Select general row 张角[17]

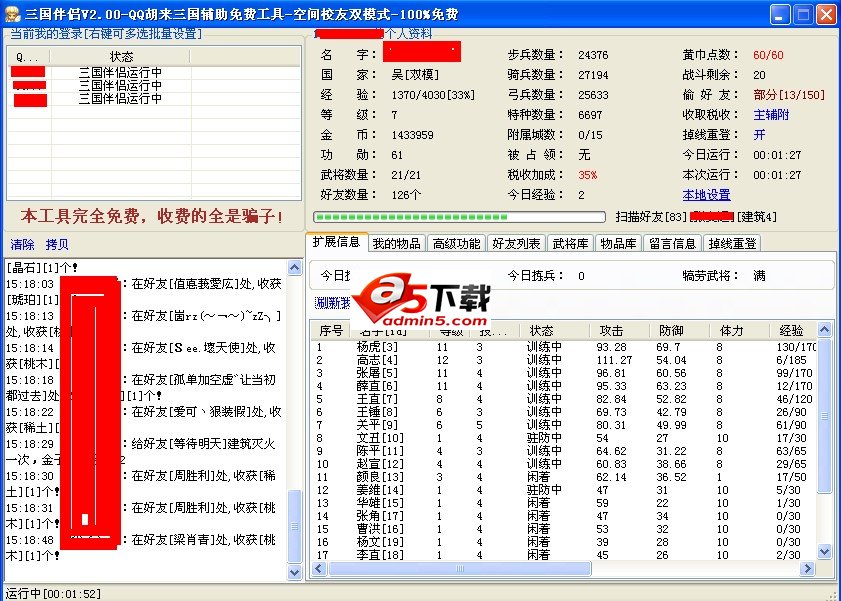tap(563, 516)
